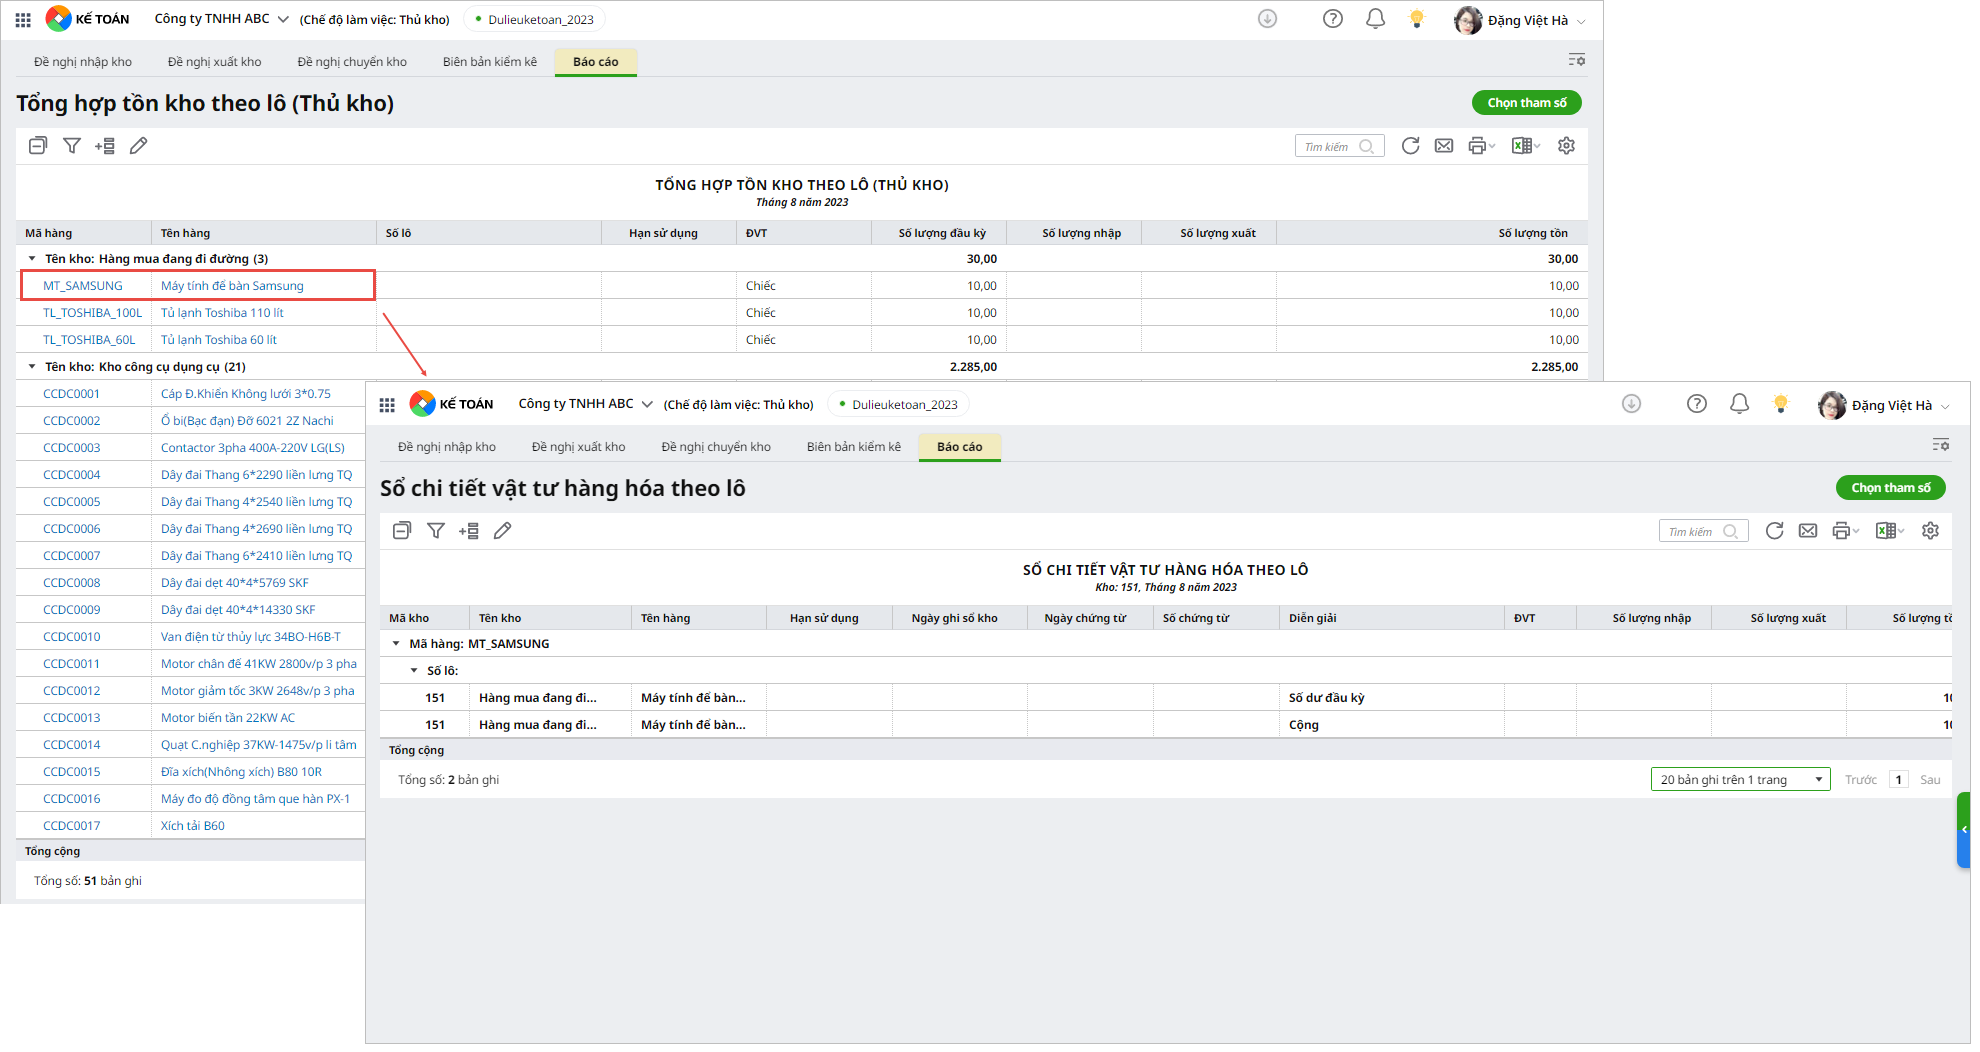The width and height of the screenshot is (1980, 1052).
Task: Open the notification bell in the lower window
Action: pyautogui.click(x=1739, y=404)
